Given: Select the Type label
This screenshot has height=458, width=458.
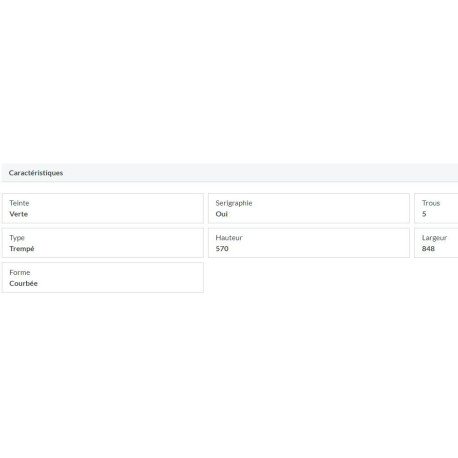Looking at the screenshot, I should 17,238.
